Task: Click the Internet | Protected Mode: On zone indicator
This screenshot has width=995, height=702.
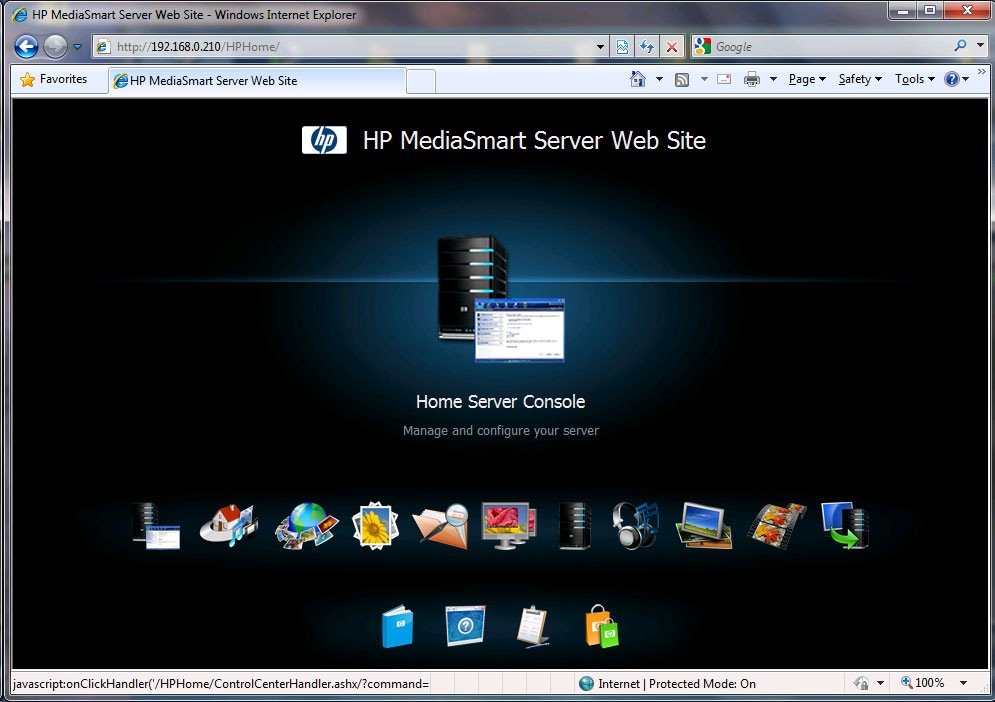Action: click(667, 684)
